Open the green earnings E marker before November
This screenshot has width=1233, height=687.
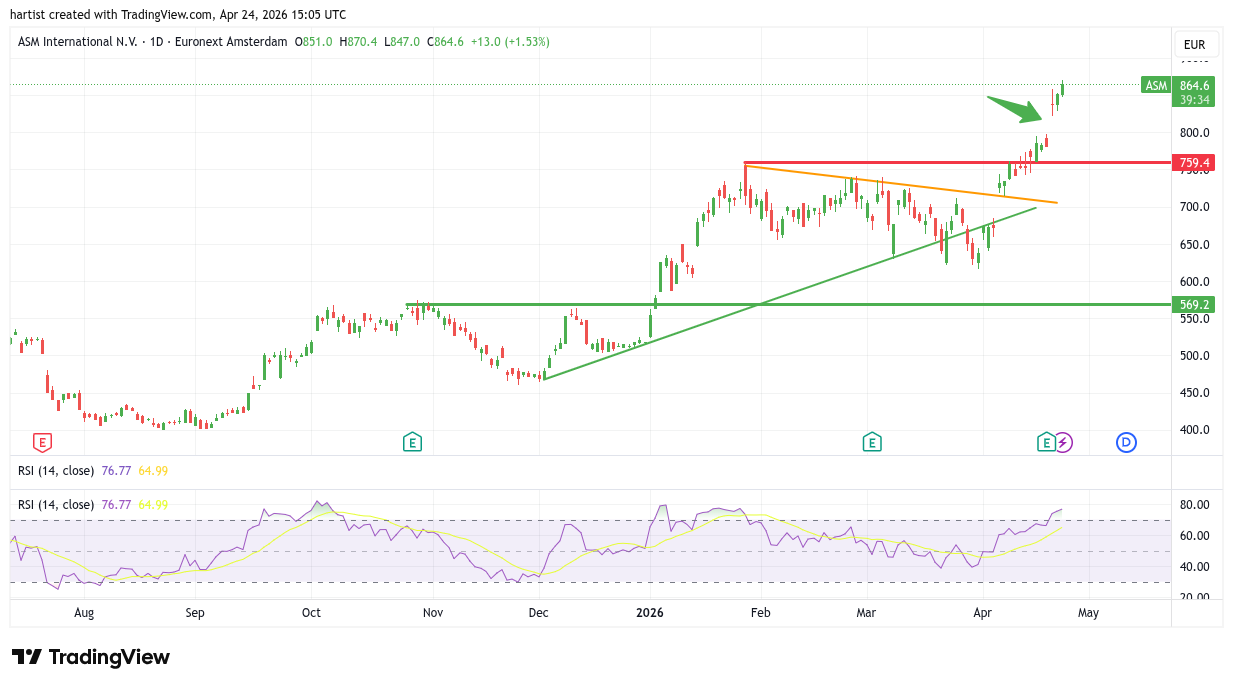412,441
